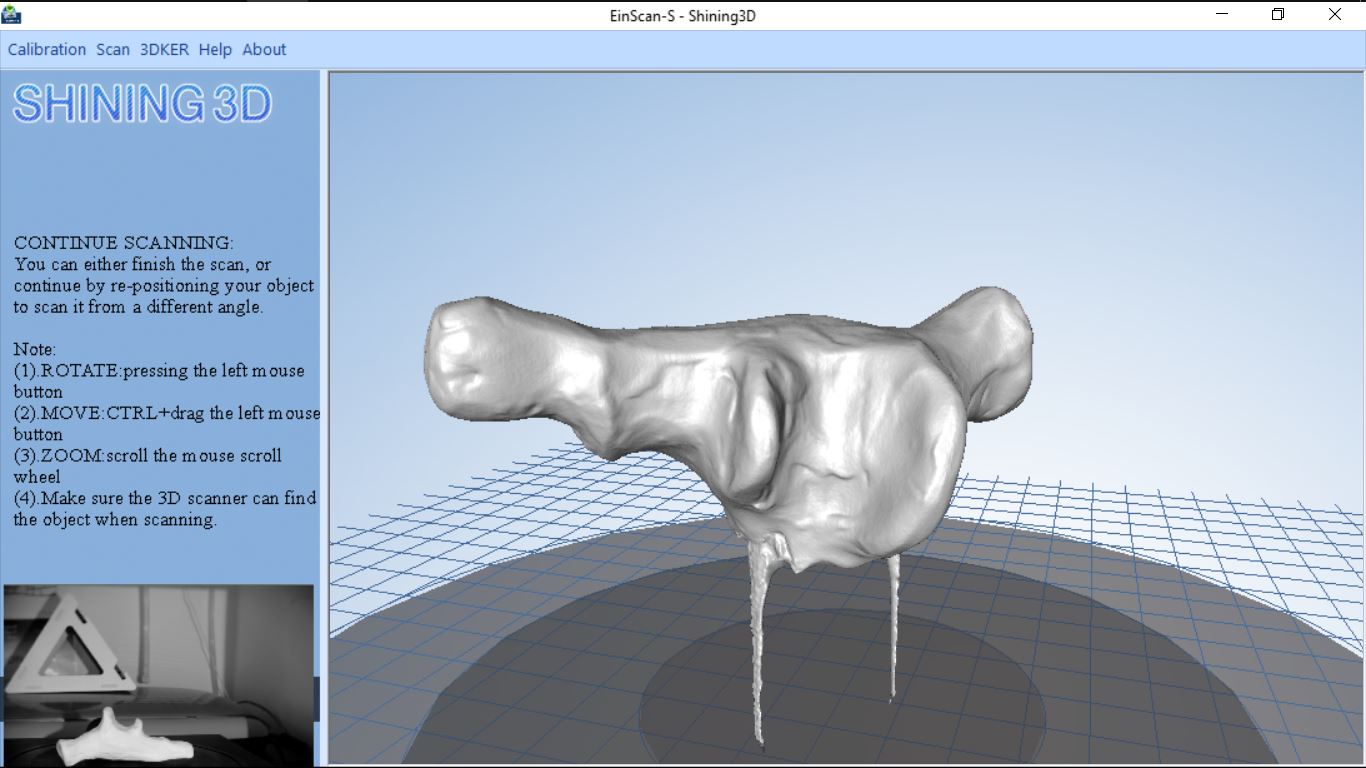Open the Scan menu
This screenshot has height=768, width=1366.
(113, 49)
